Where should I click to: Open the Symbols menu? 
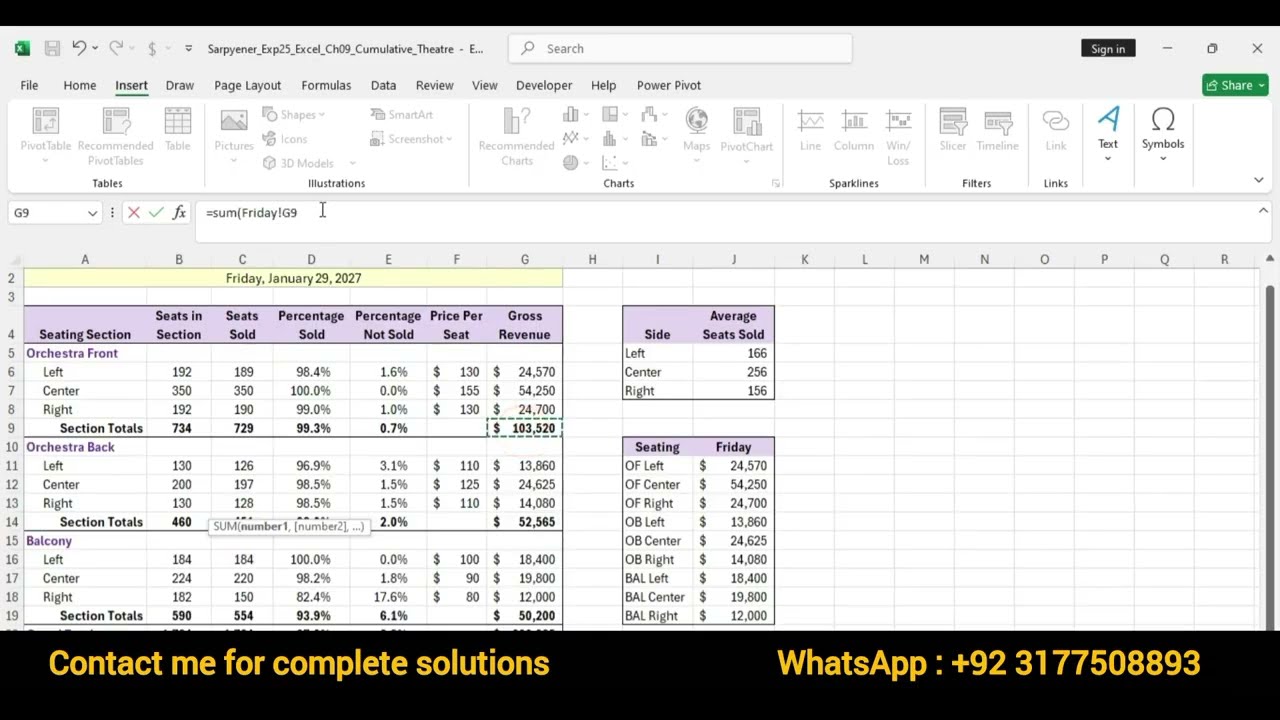tap(1163, 134)
